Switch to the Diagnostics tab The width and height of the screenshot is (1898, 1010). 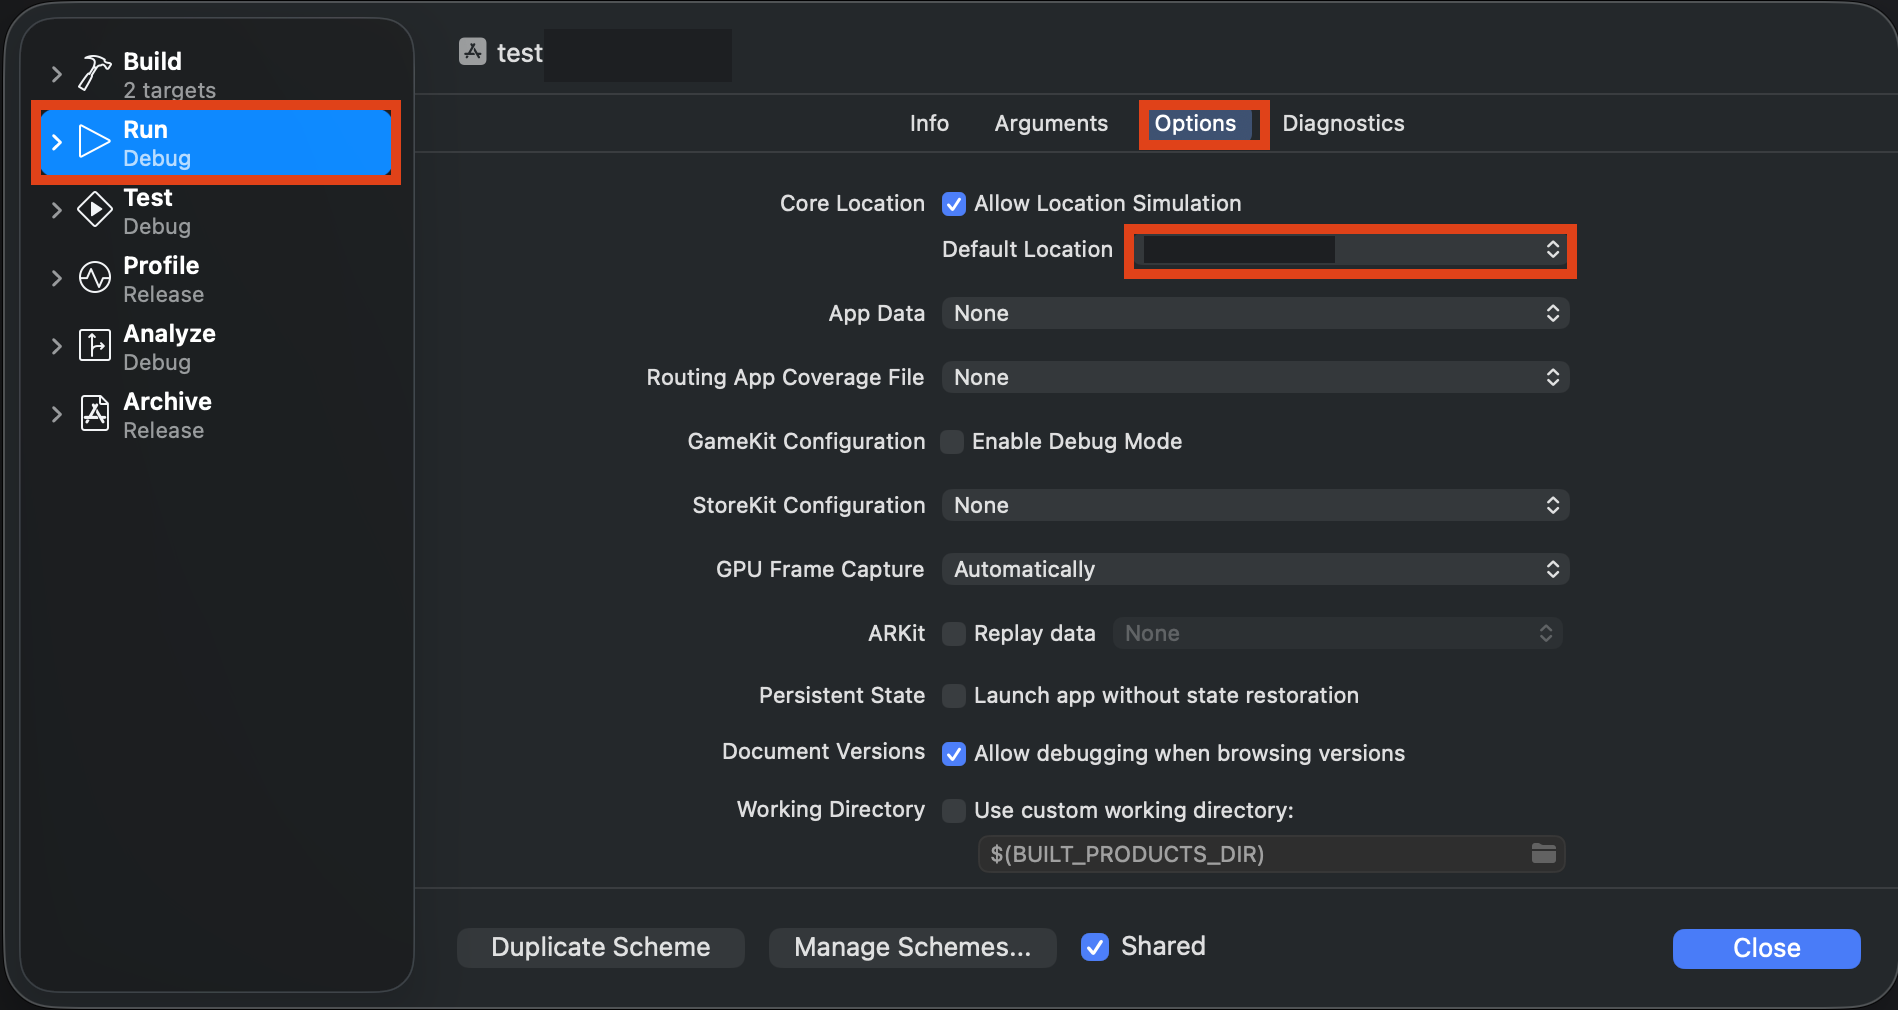pos(1343,124)
